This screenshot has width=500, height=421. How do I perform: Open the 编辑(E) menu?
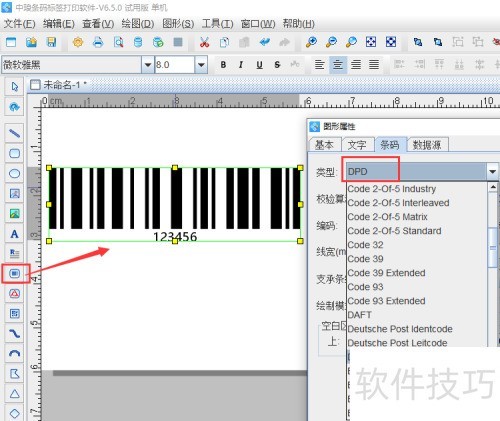click(x=59, y=24)
